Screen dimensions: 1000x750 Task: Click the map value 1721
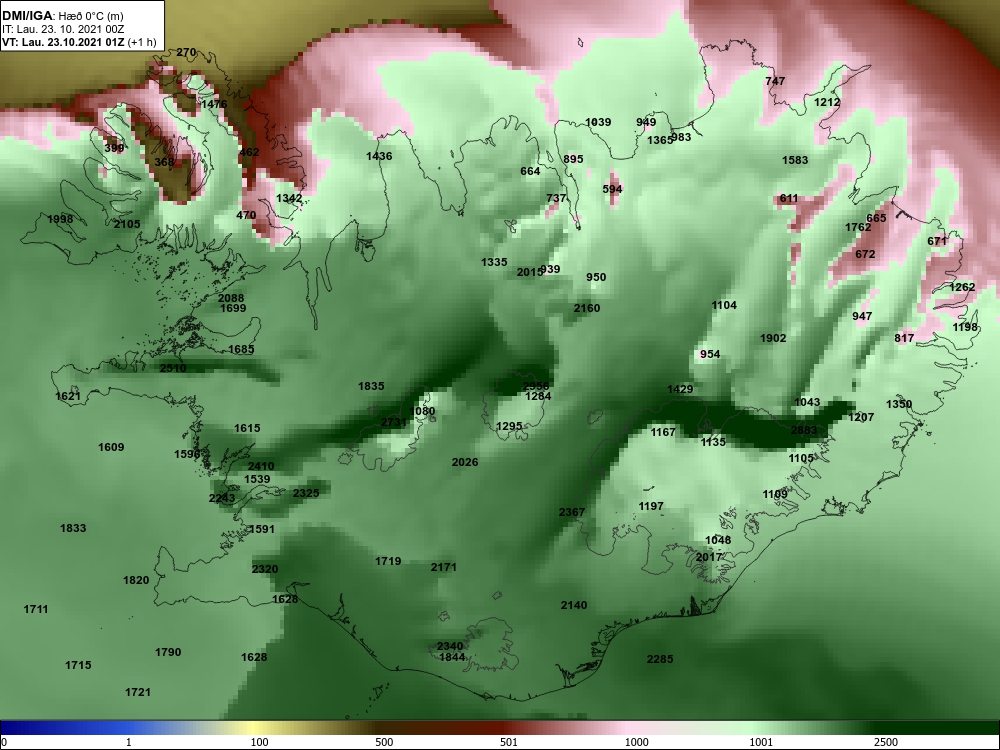[x=138, y=692]
